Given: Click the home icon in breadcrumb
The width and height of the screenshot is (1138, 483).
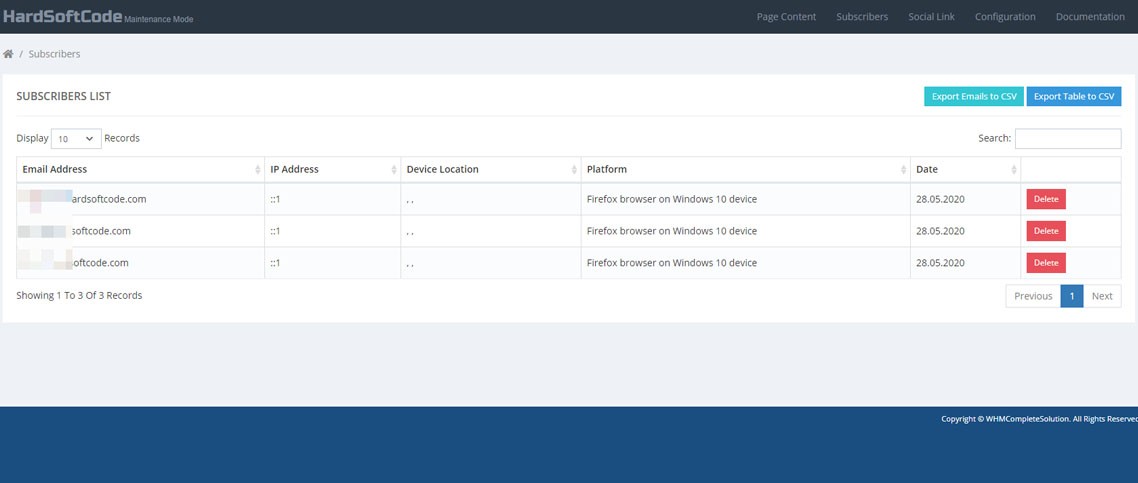Looking at the screenshot, I should pos(8,54).
